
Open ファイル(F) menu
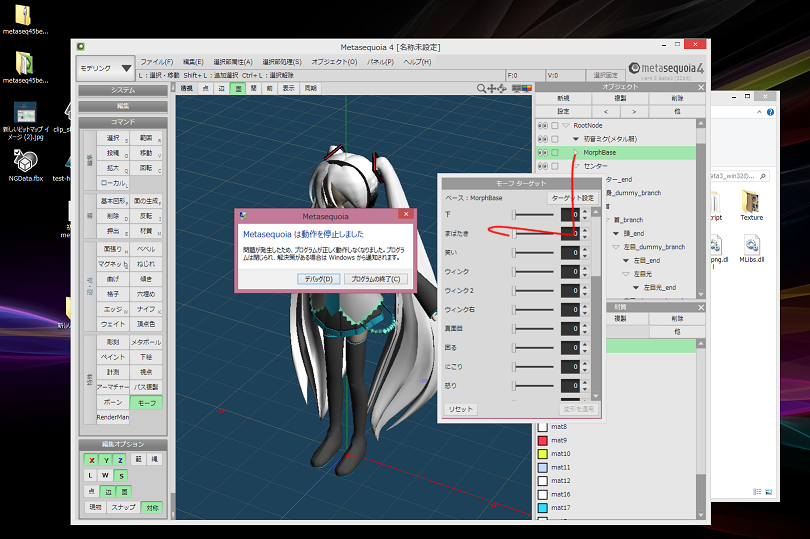[x=157, y=62]
